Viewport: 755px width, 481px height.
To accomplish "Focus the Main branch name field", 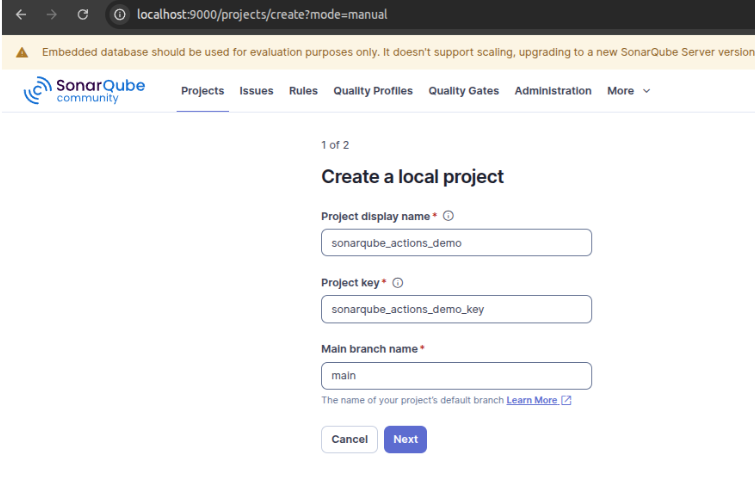I will coord(456,376).
